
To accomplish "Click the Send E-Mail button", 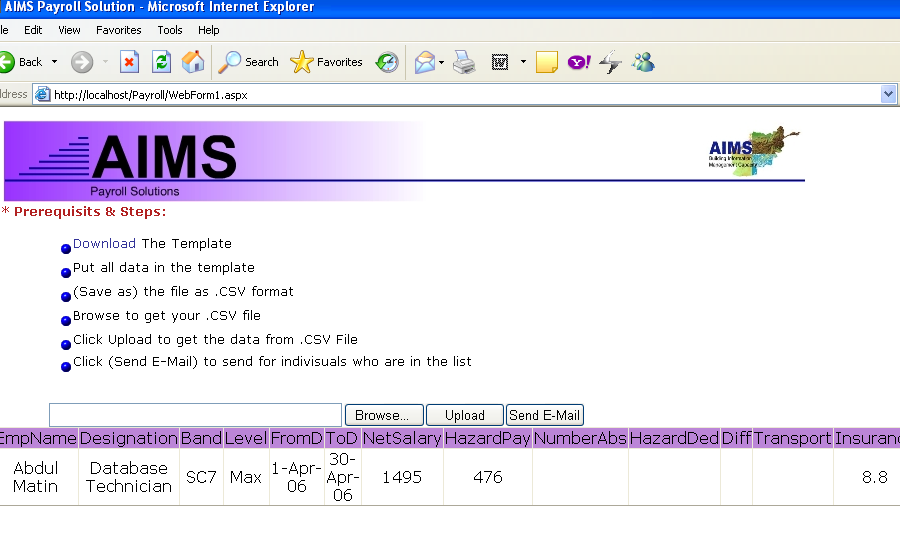I will (545, 415).
